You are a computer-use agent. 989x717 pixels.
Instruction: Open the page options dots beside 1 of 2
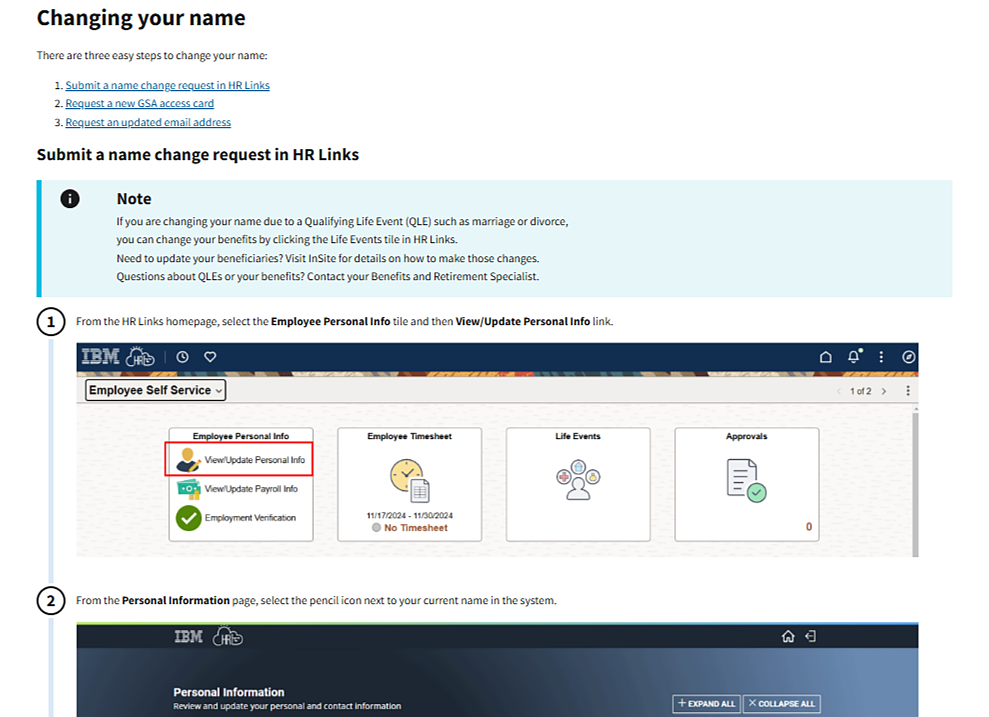908,391
